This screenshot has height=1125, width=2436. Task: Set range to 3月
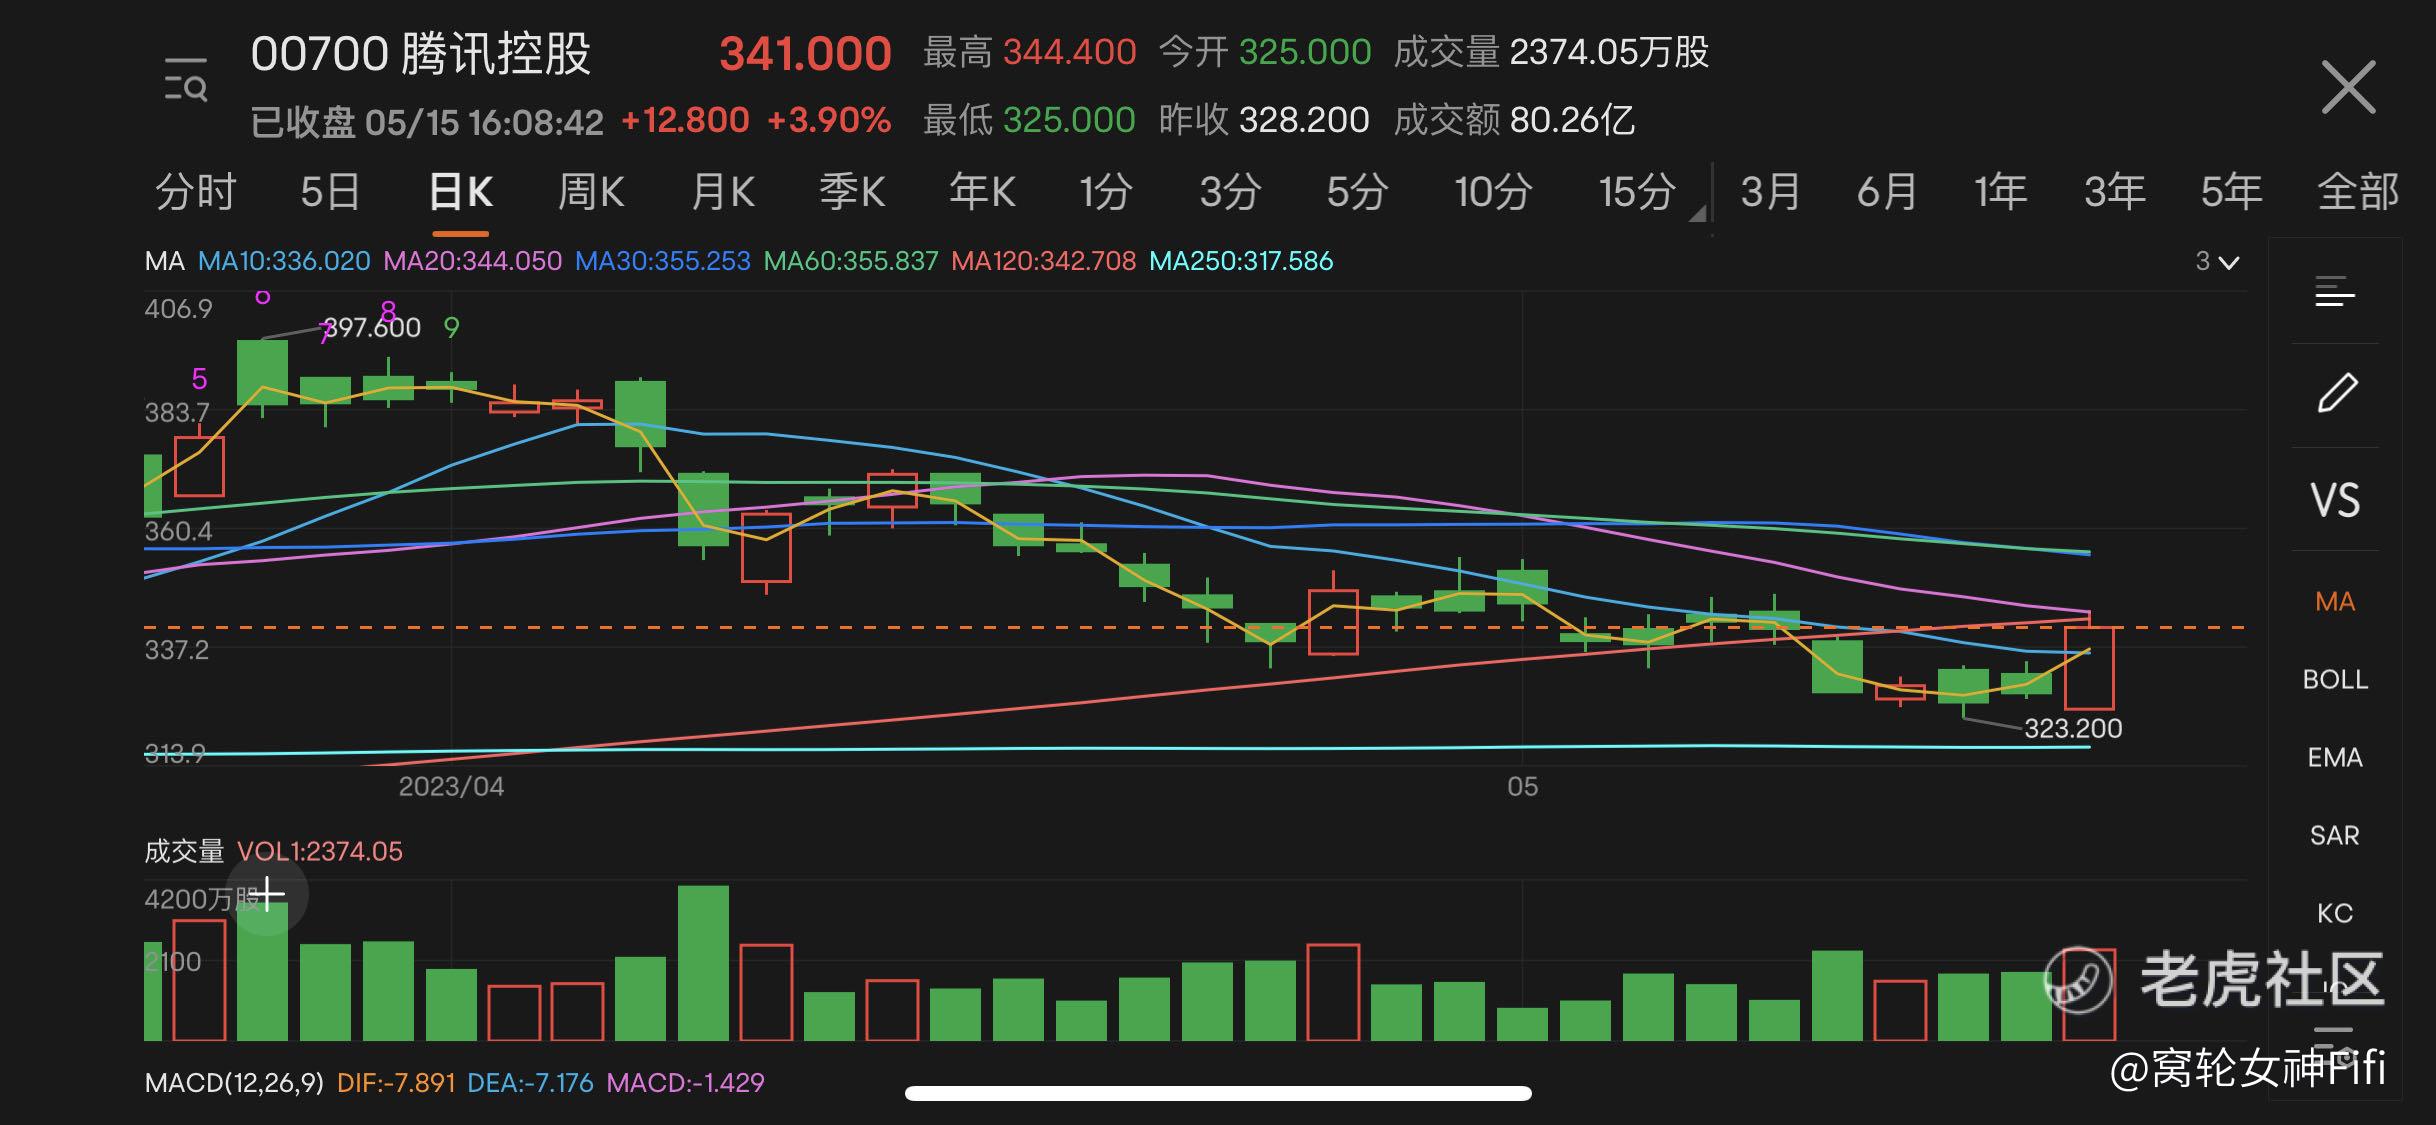click(1770, 191)
